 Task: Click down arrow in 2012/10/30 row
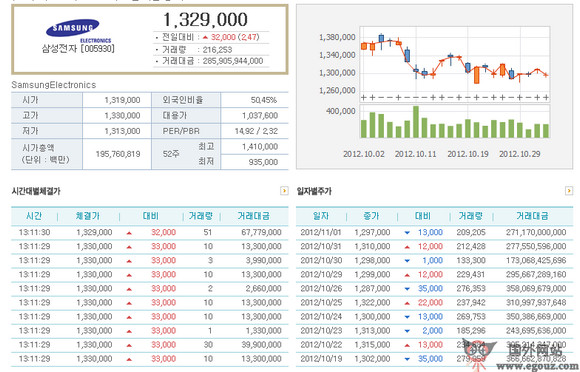tap(407, 261)
